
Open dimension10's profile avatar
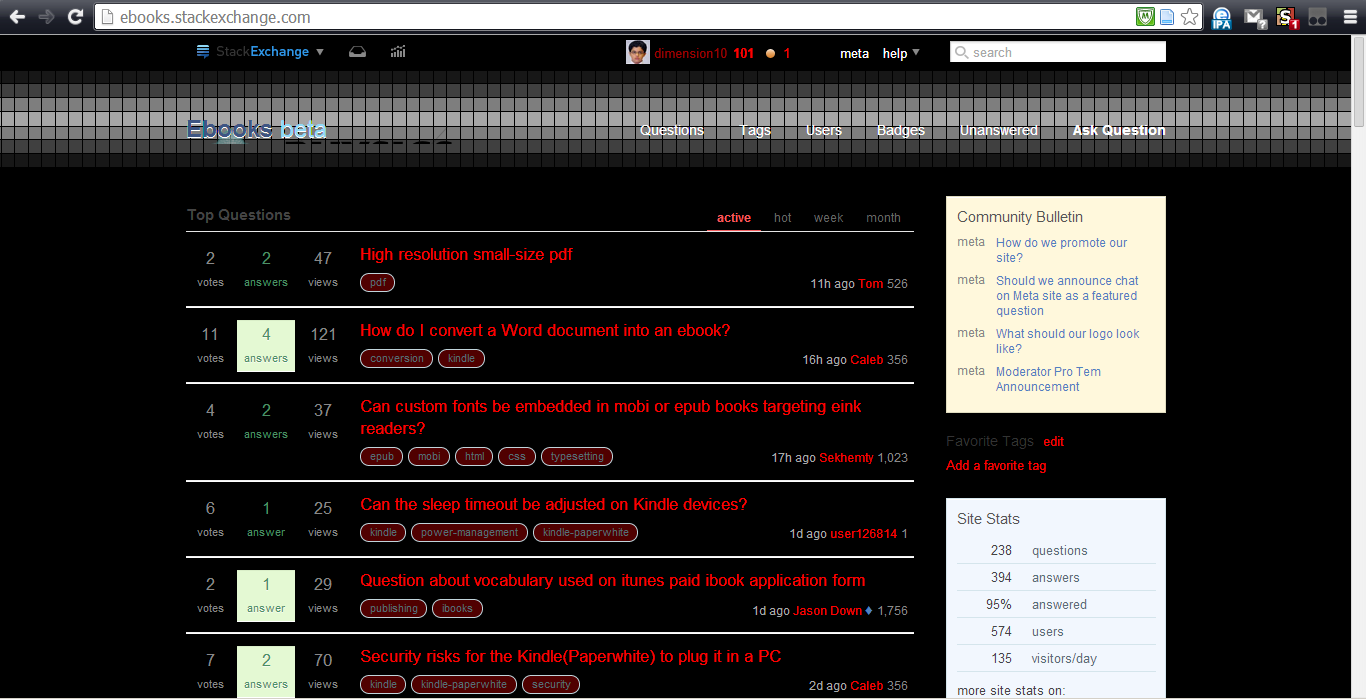click(639, 51)
